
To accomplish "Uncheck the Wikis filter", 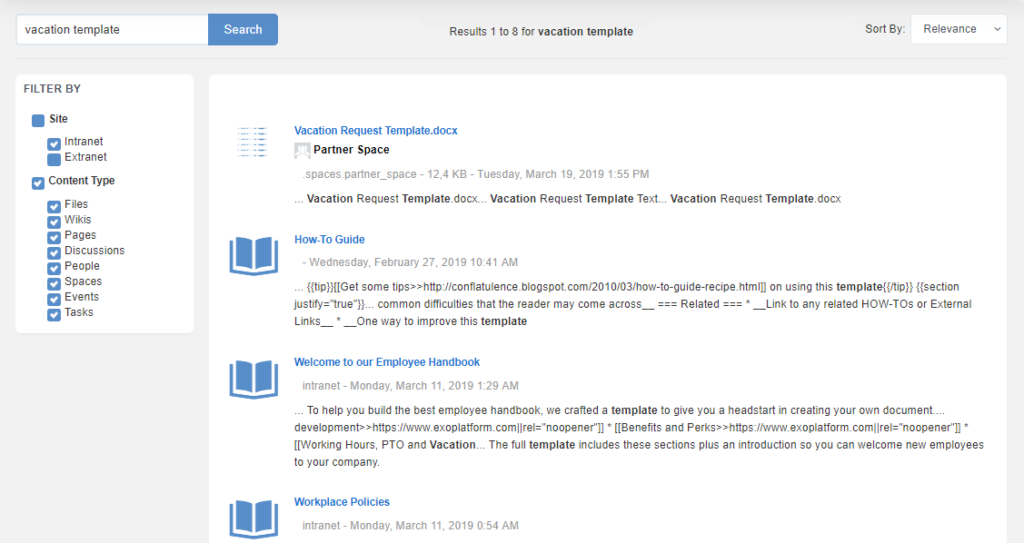I will (54, 221).
